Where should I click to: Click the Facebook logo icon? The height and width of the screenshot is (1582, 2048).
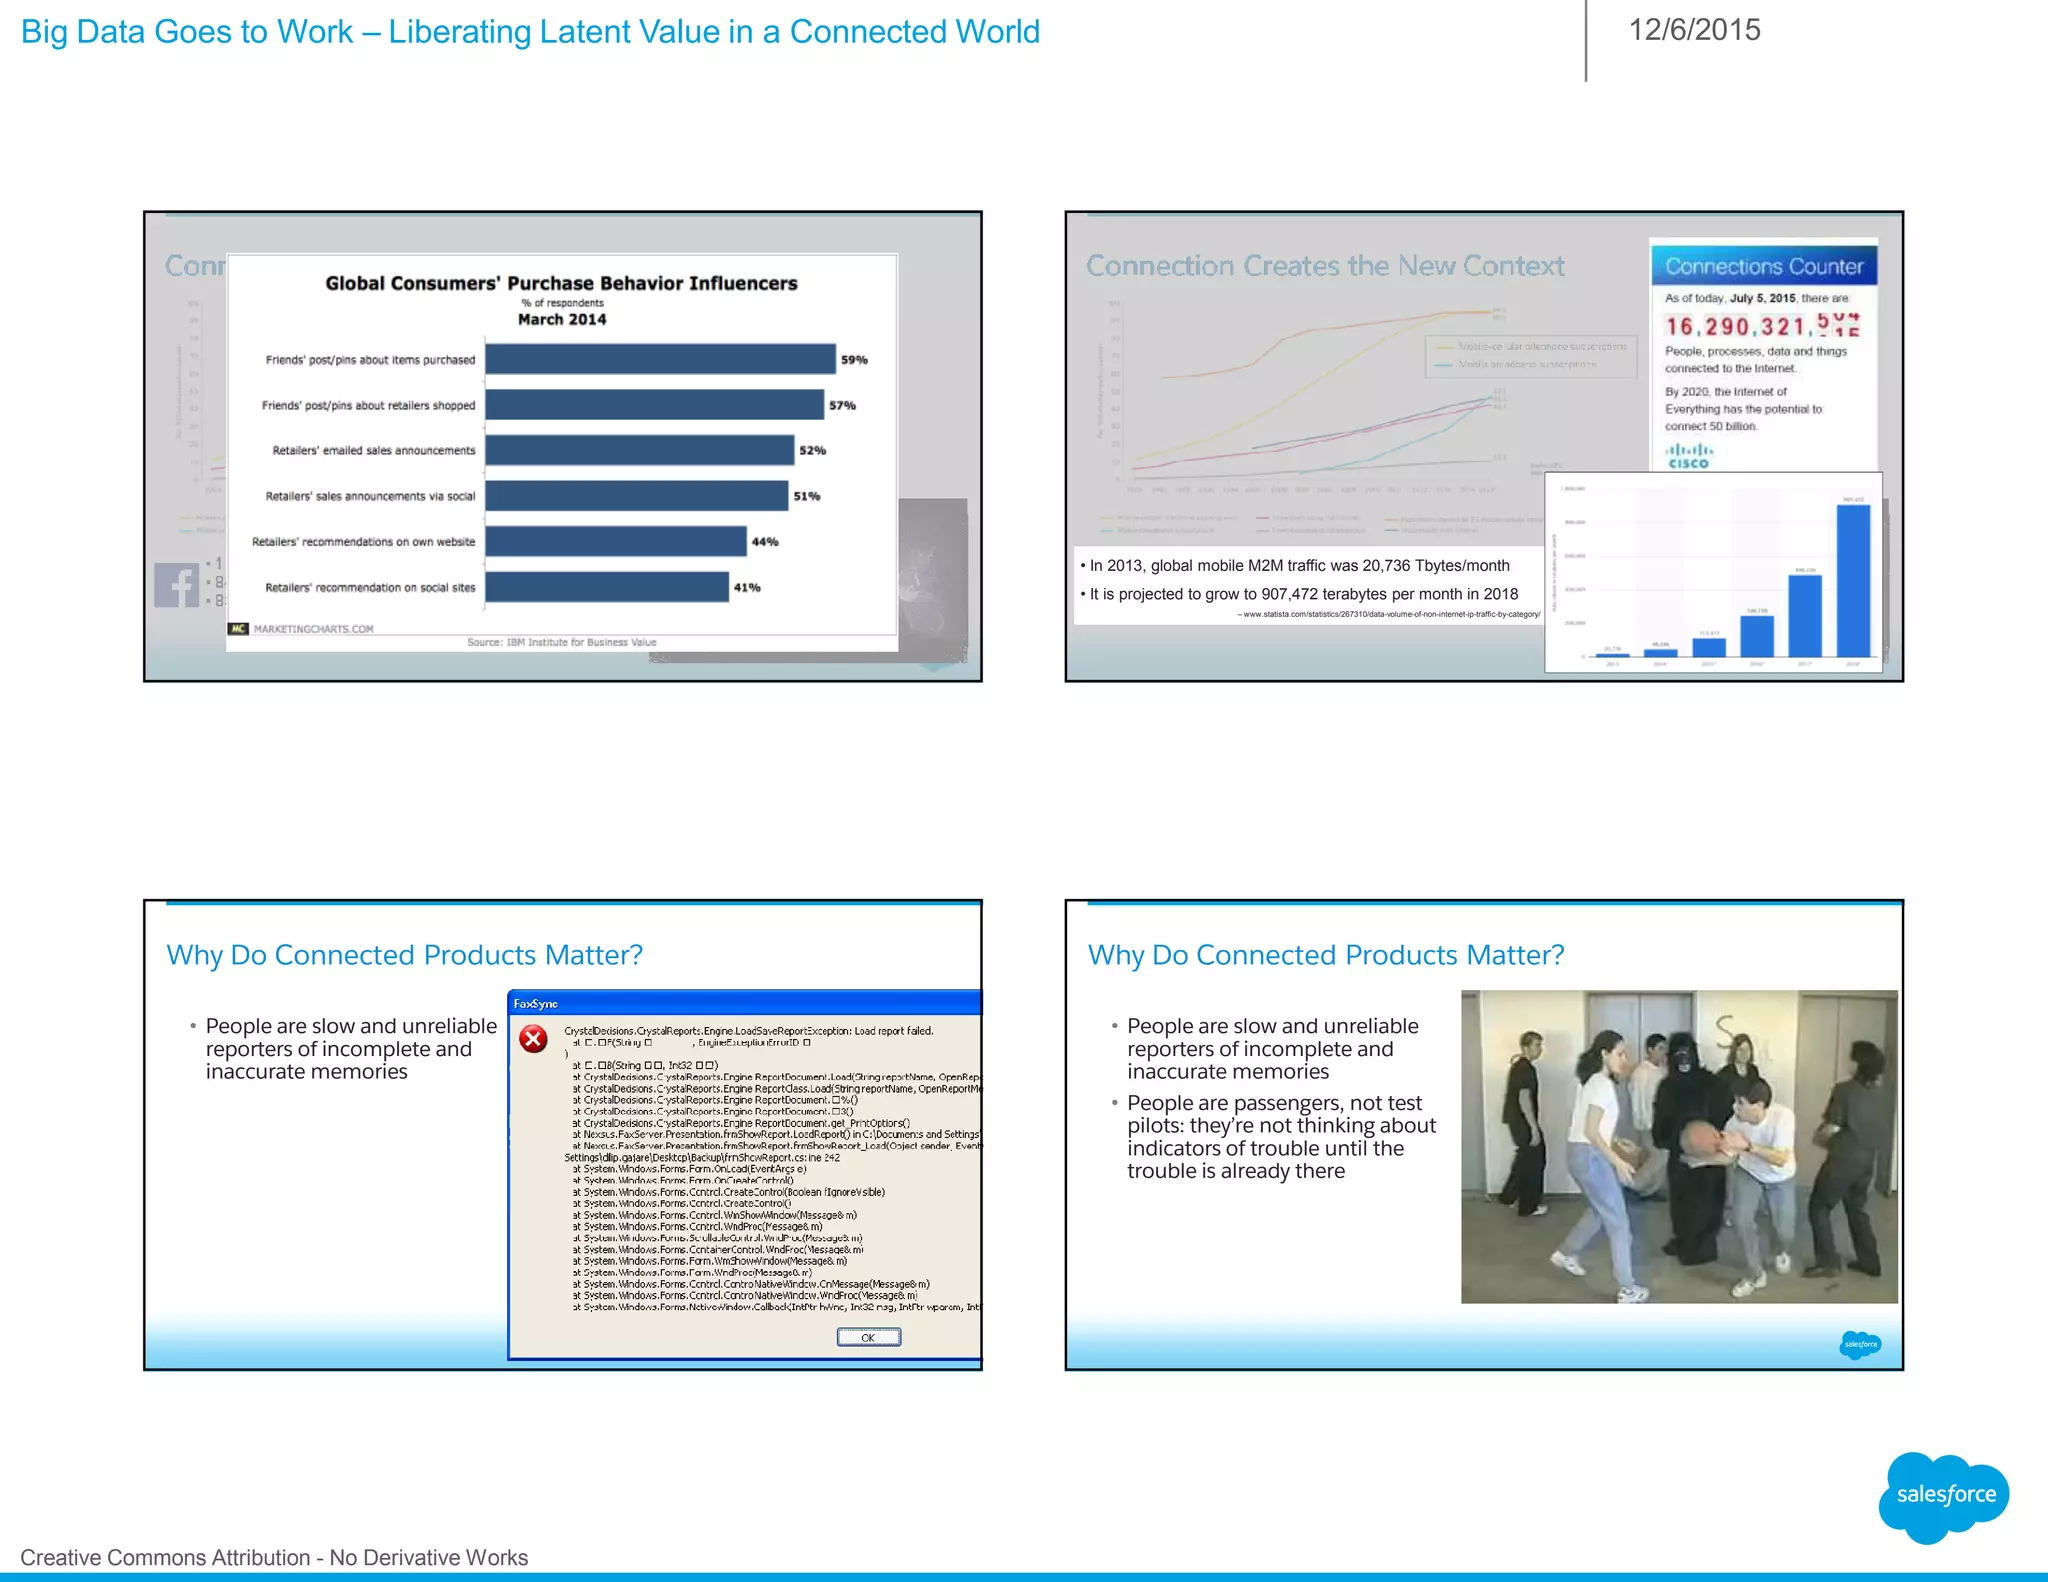click(x=177, y=585)
